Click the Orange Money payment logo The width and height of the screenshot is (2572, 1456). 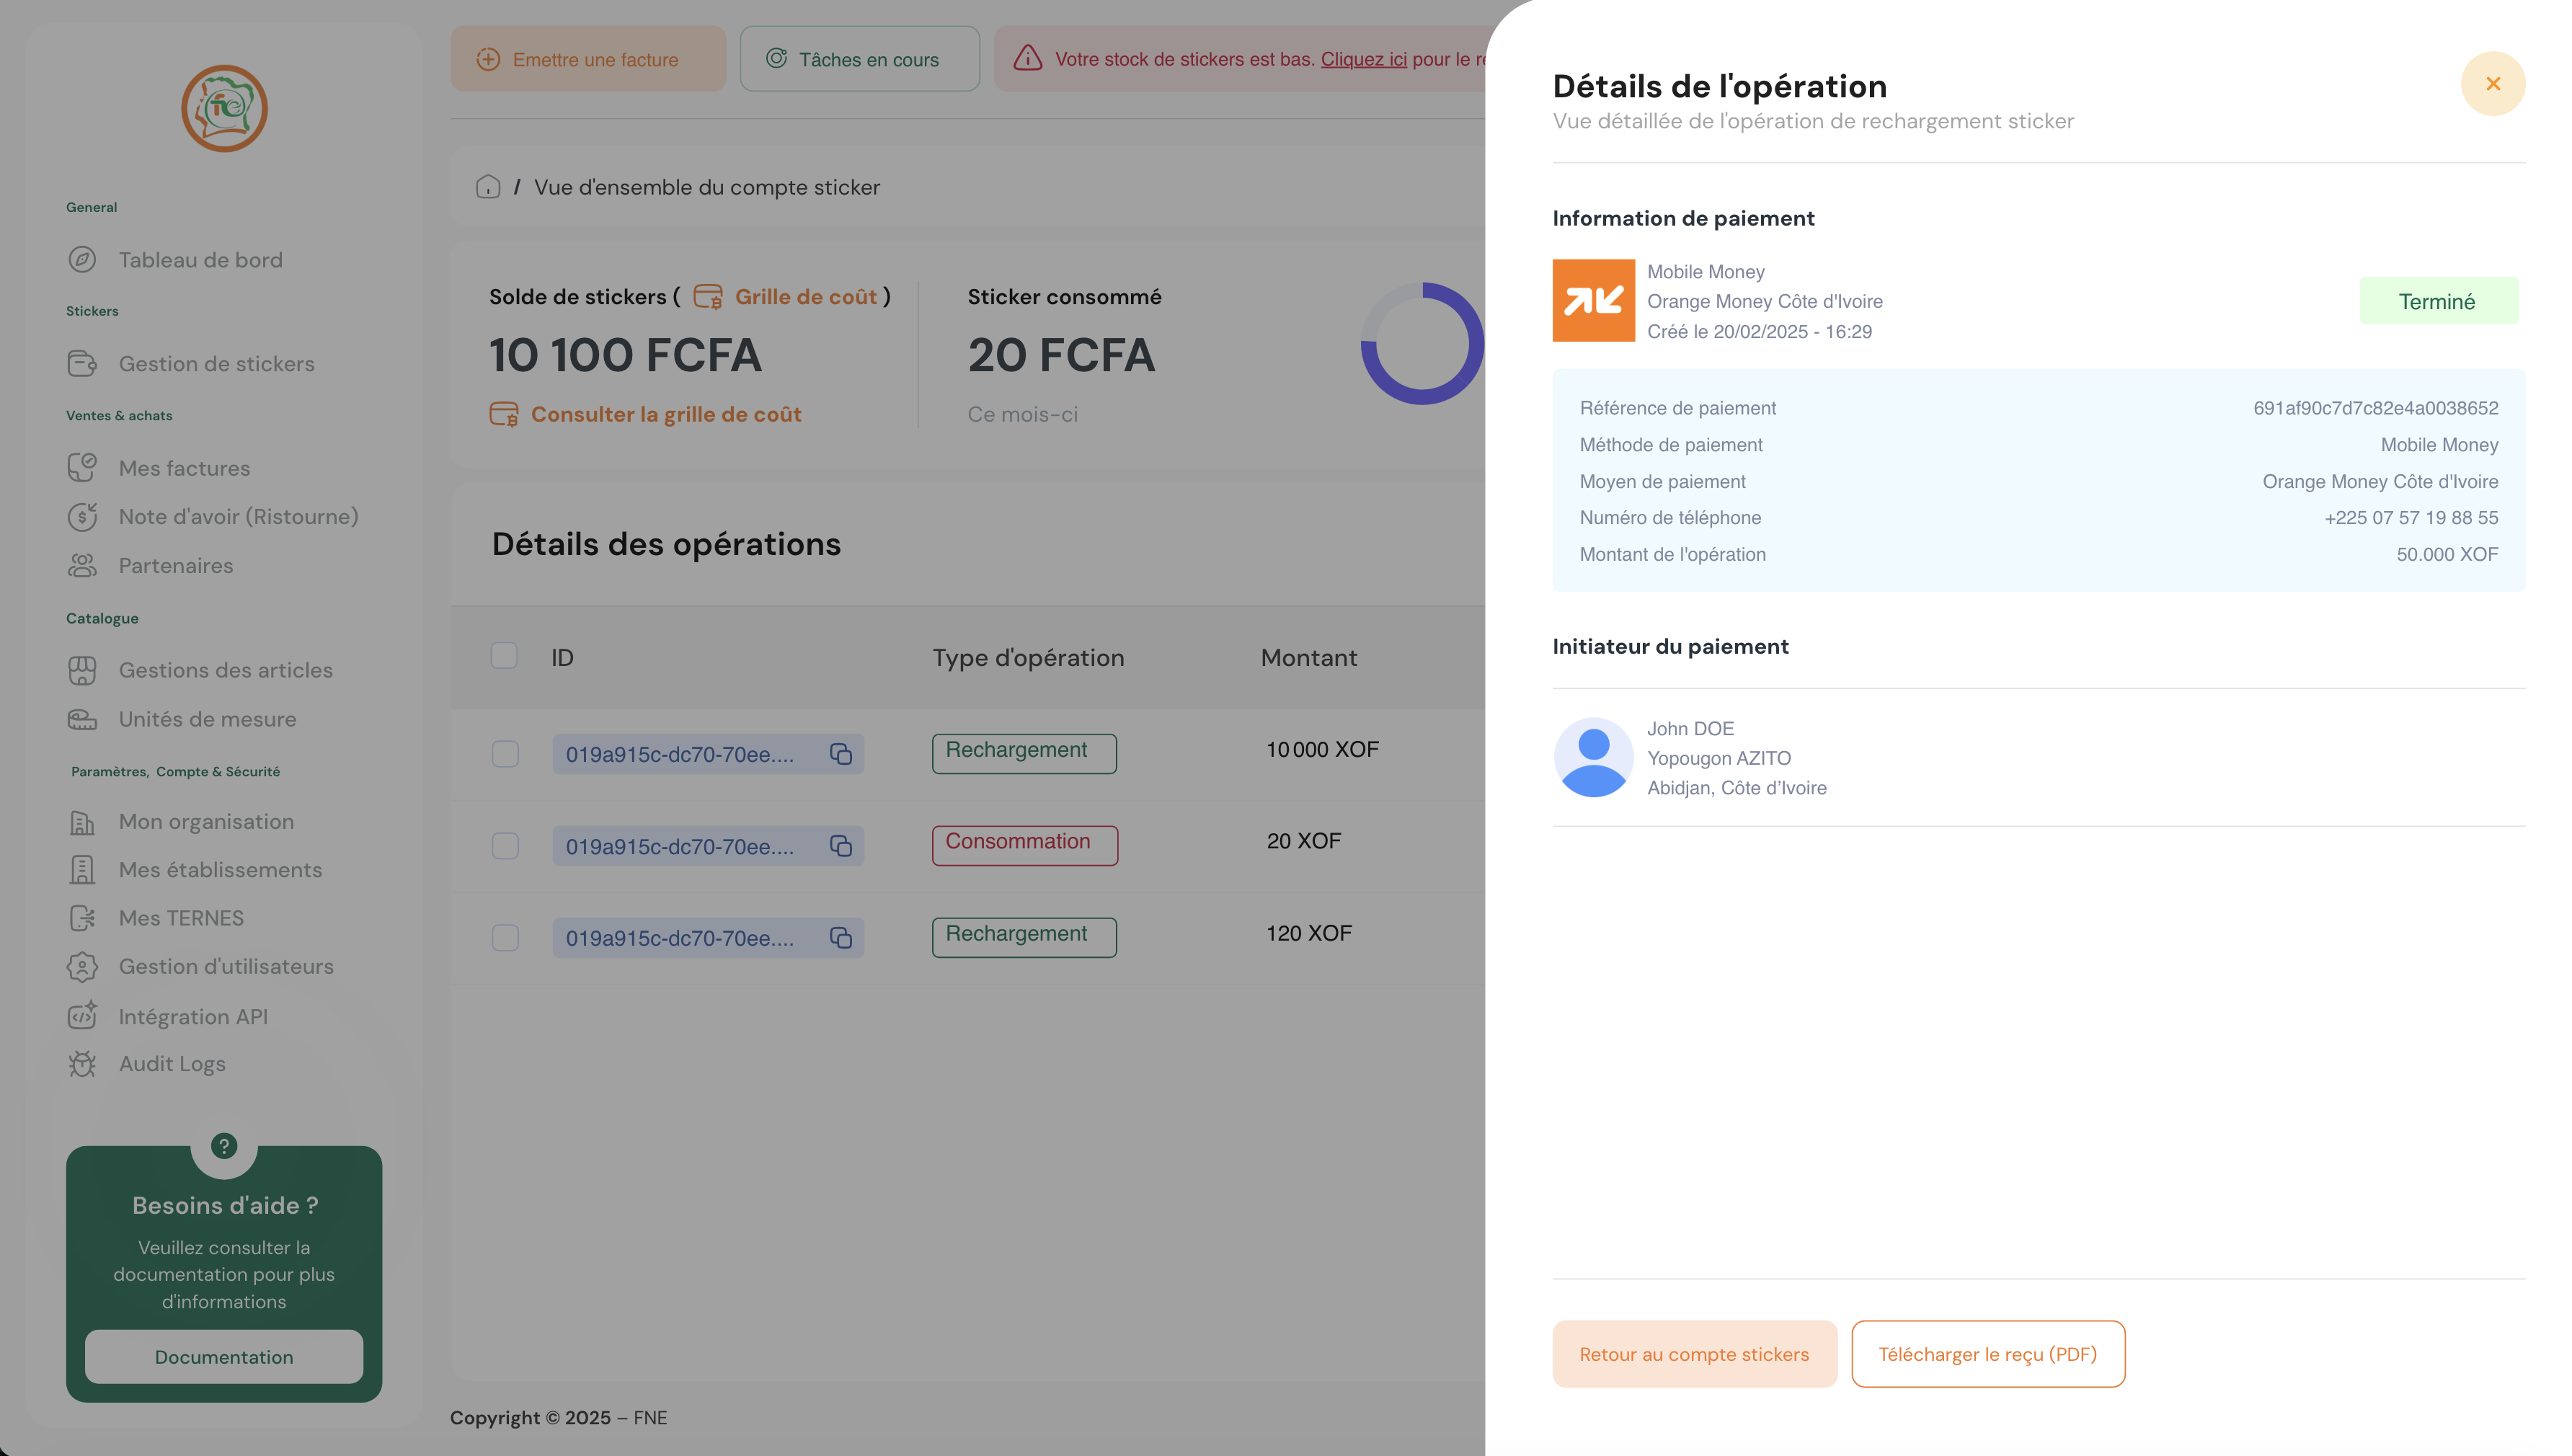click(x=1593, y=300)
